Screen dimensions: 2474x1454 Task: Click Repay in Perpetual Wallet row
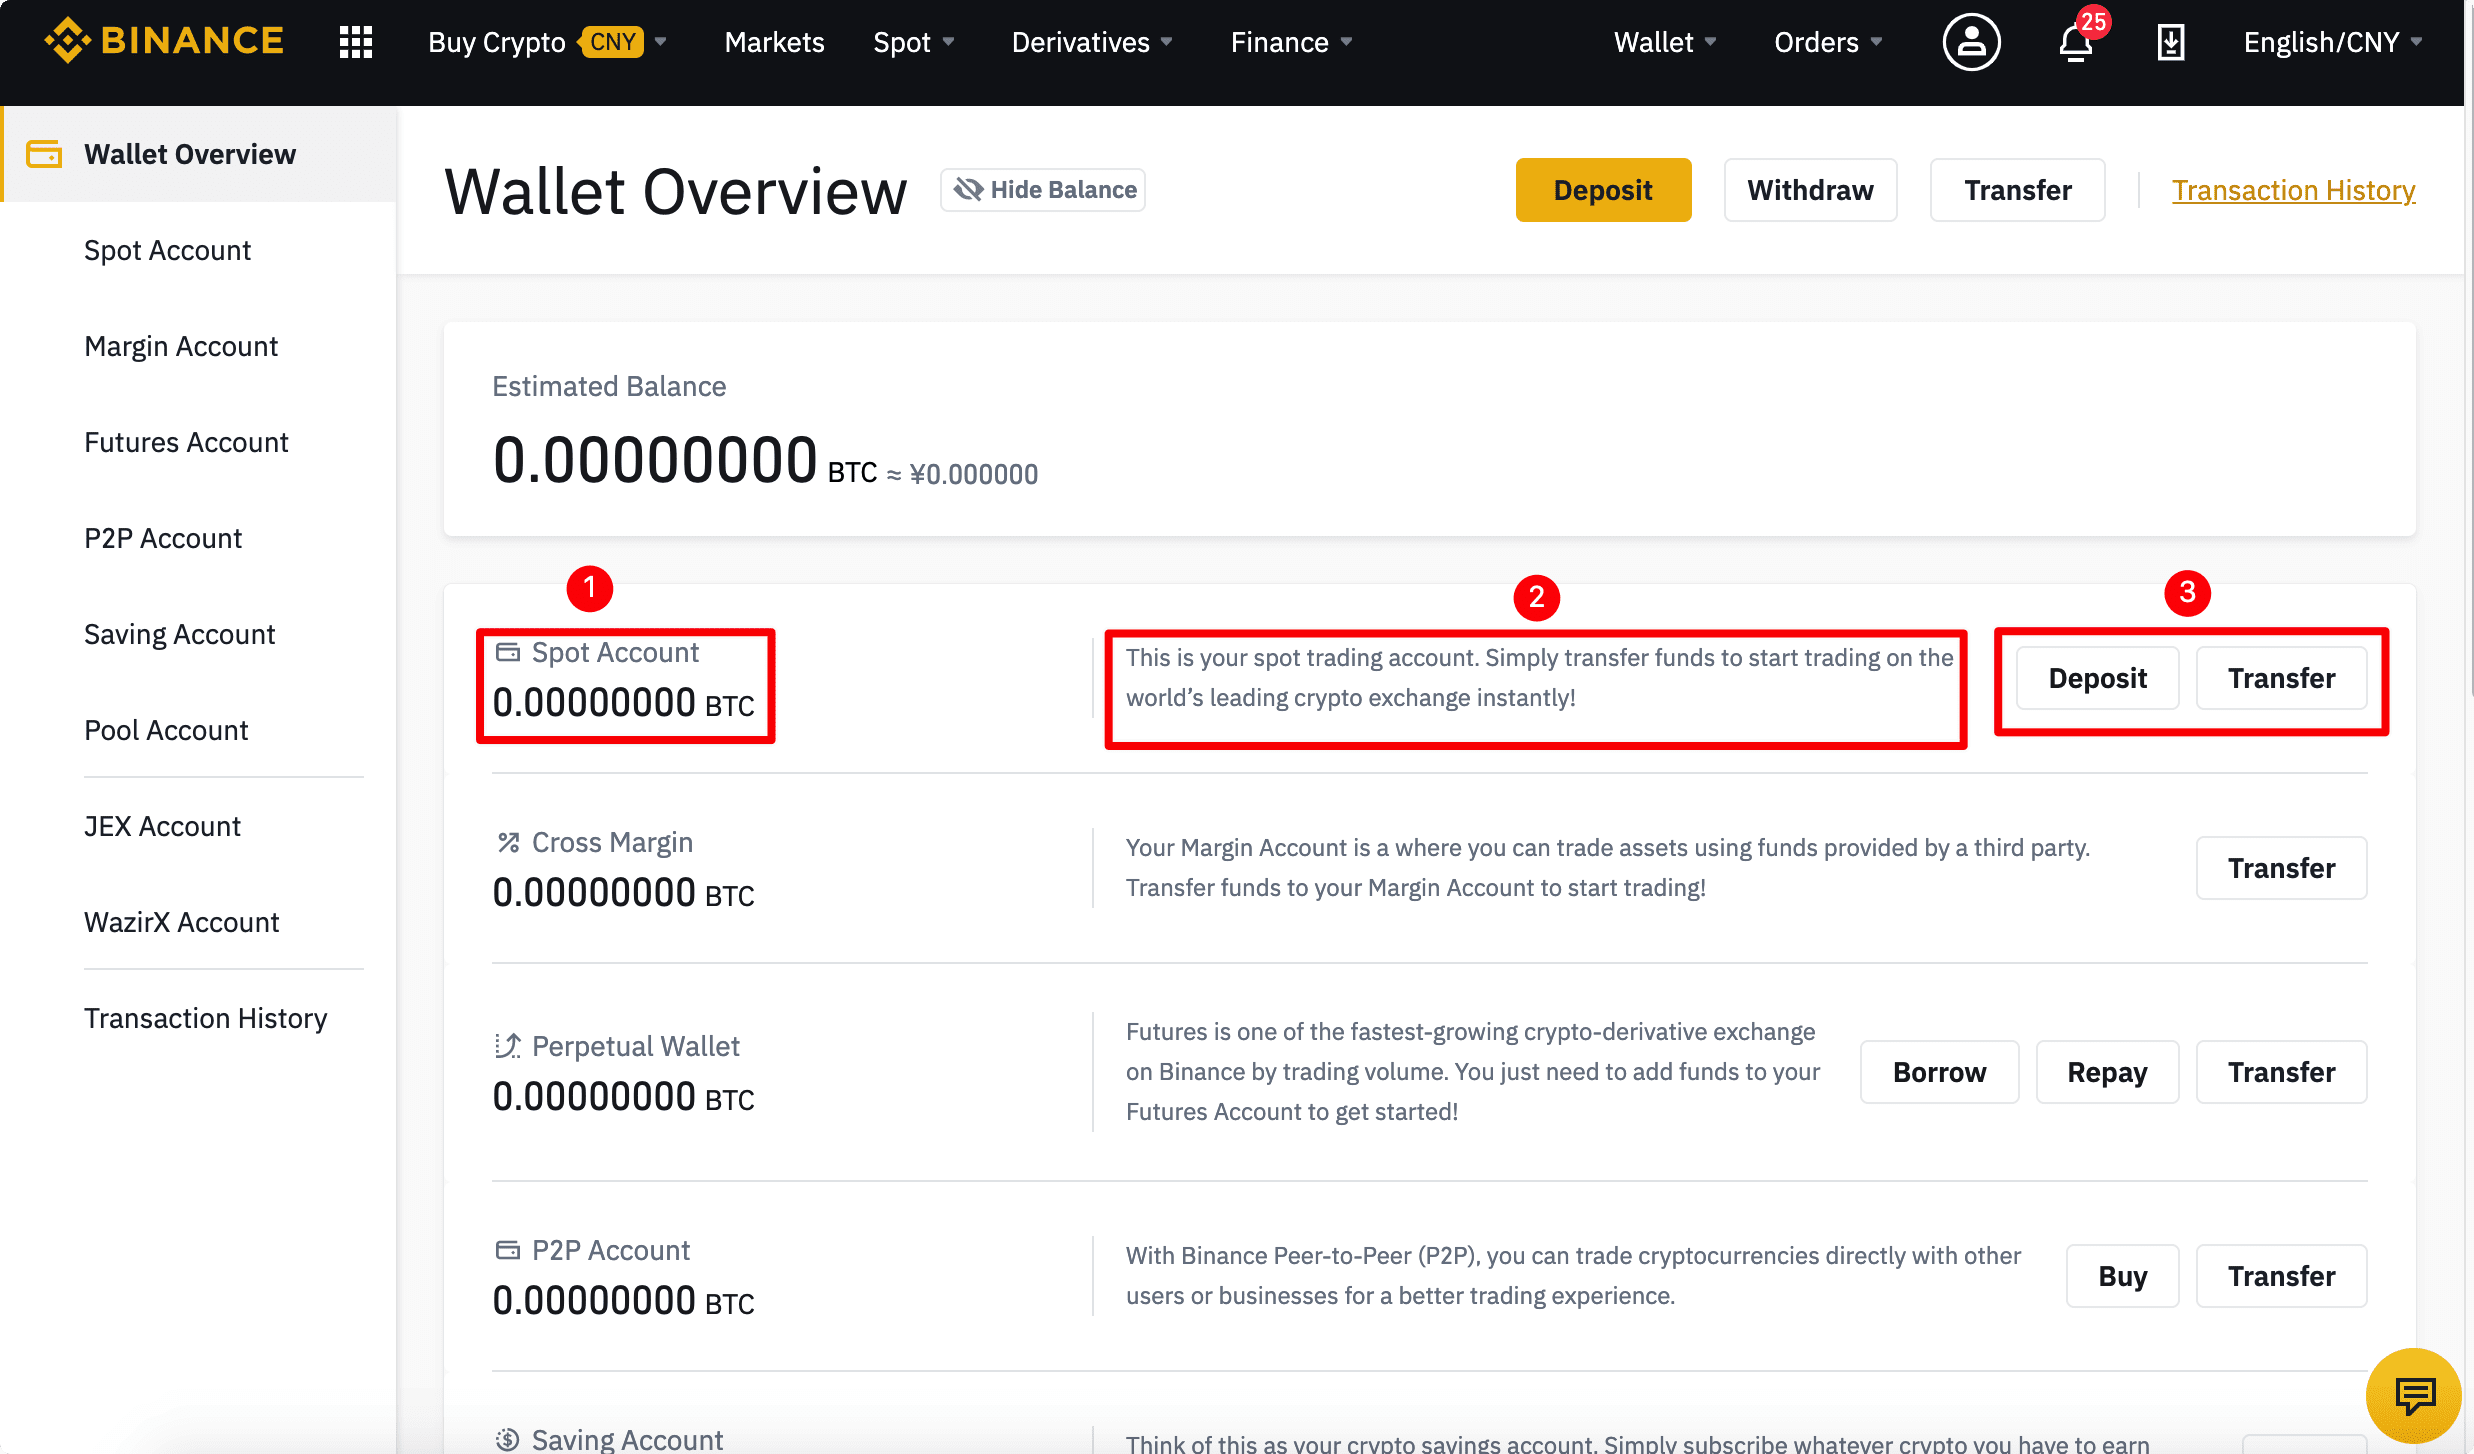pos(2107,1072)
